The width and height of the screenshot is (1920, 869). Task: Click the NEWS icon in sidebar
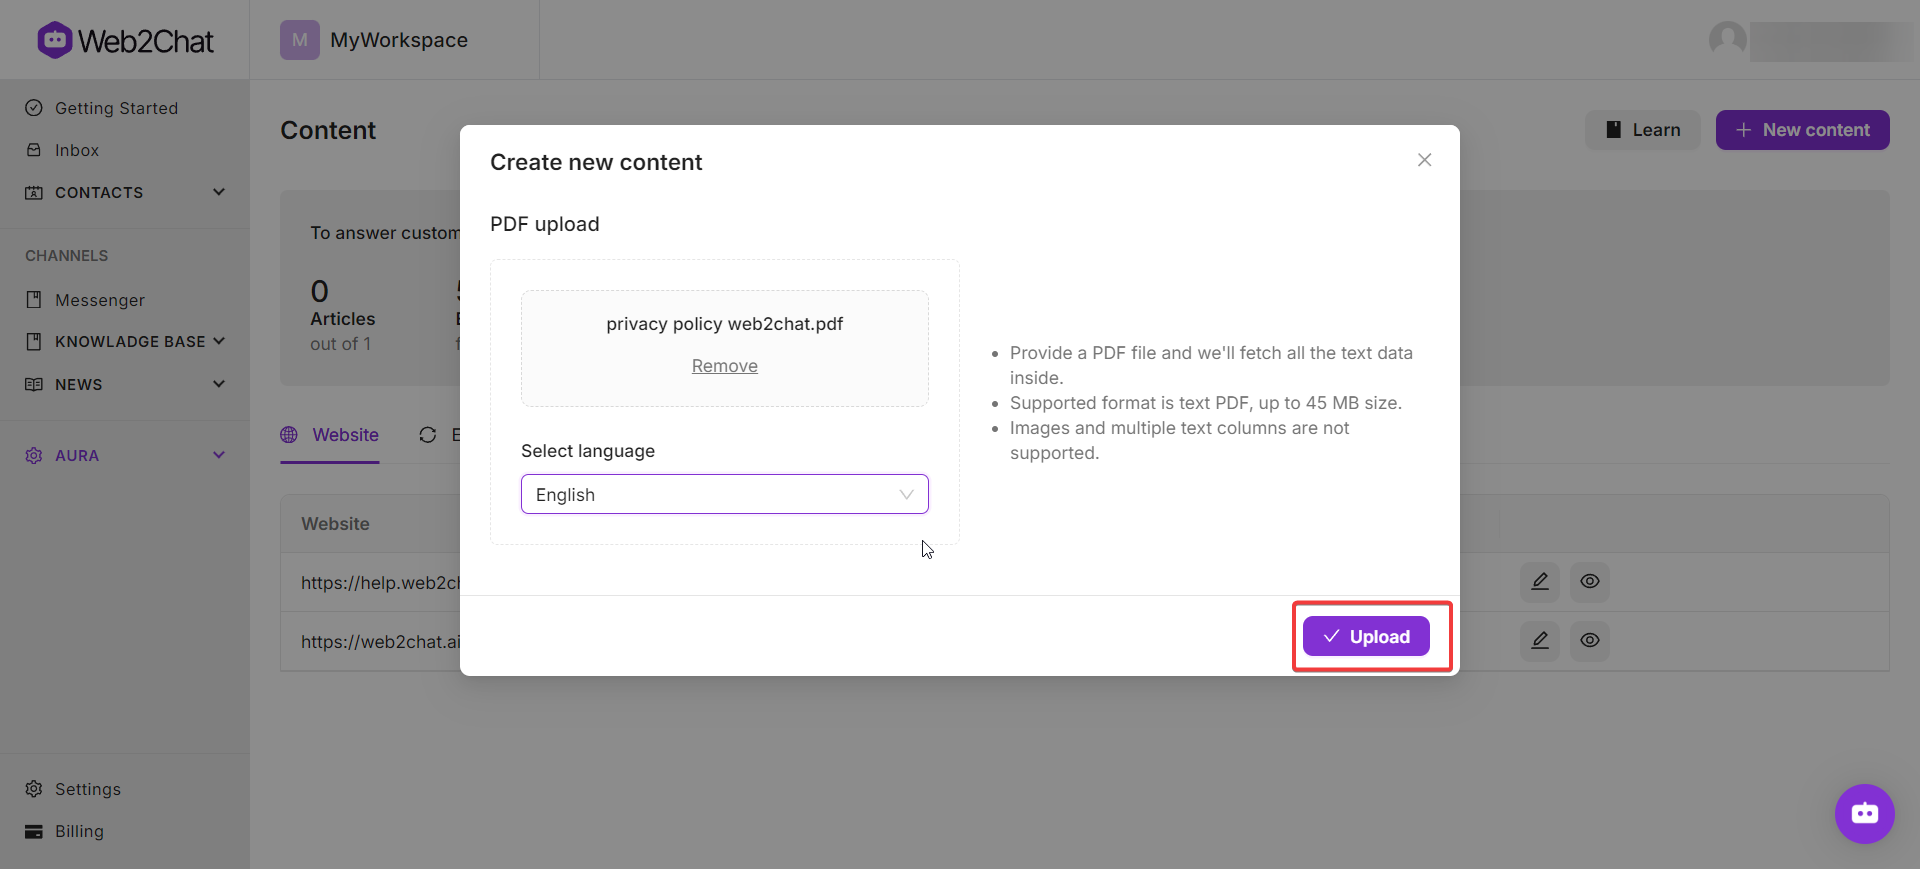point(34,384)
